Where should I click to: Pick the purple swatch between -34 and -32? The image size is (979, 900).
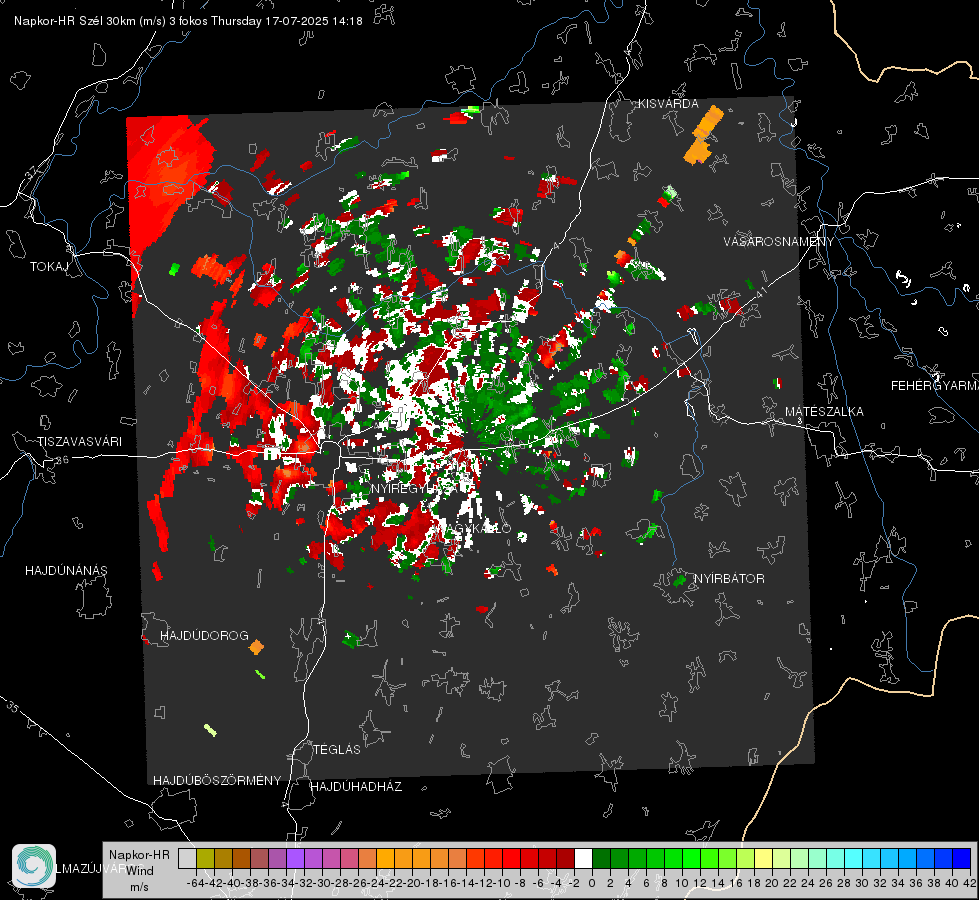295,858
